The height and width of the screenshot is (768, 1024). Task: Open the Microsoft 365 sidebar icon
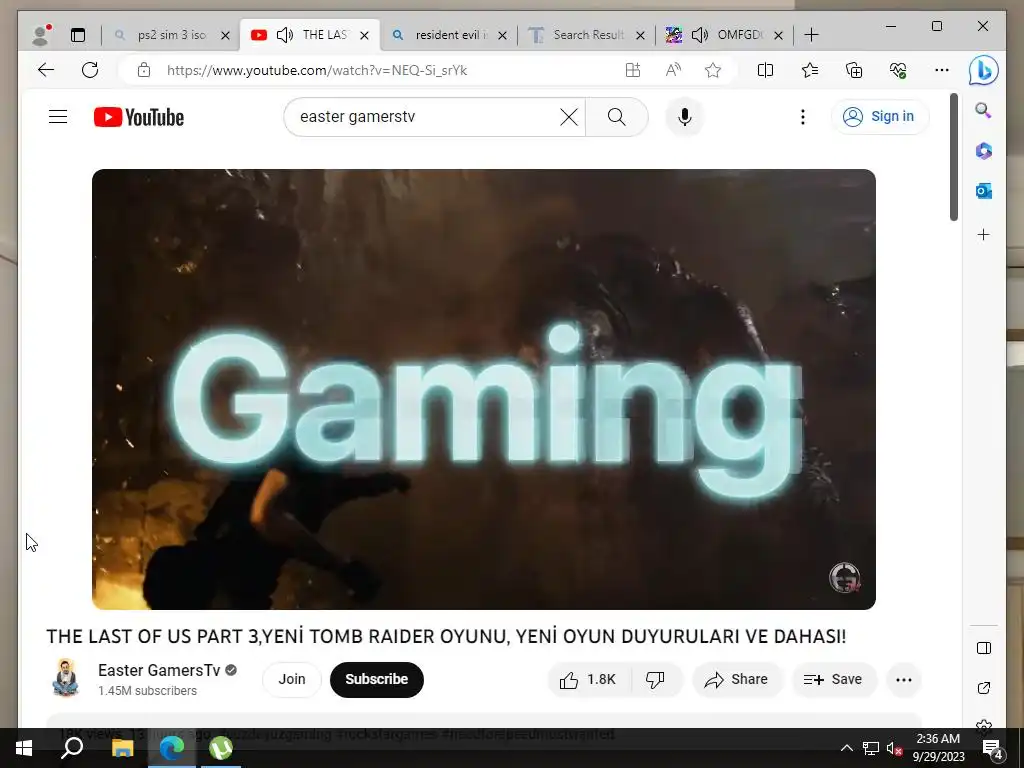tap(984, 151)
